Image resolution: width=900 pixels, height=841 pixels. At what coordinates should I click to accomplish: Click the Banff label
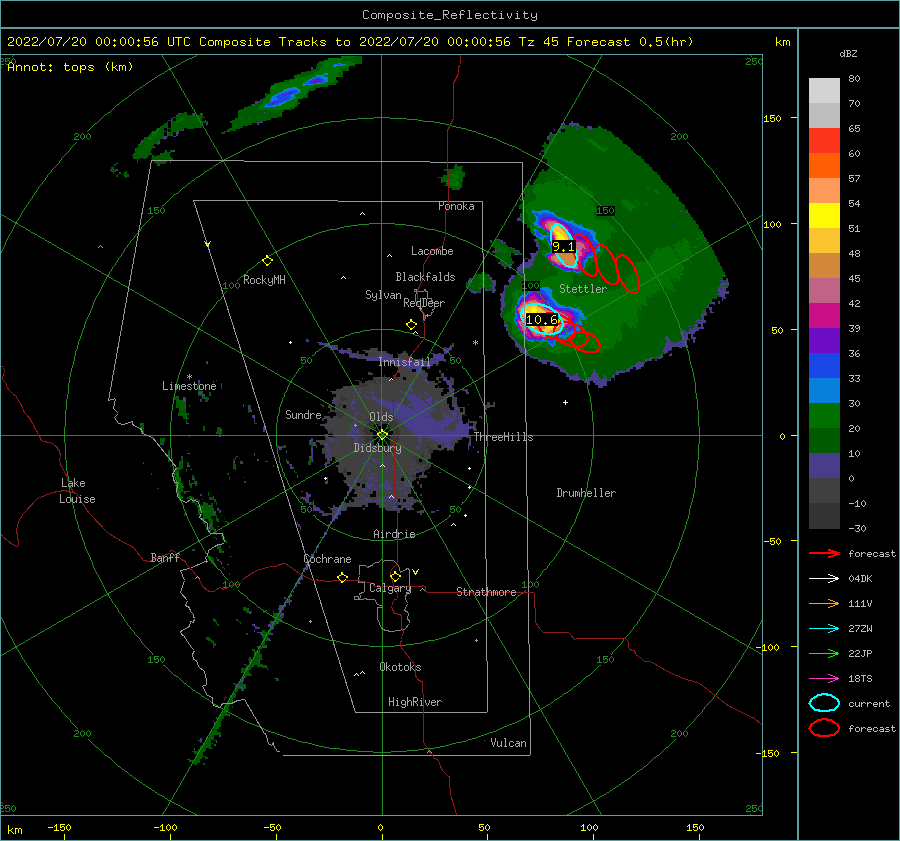(165, 558)
